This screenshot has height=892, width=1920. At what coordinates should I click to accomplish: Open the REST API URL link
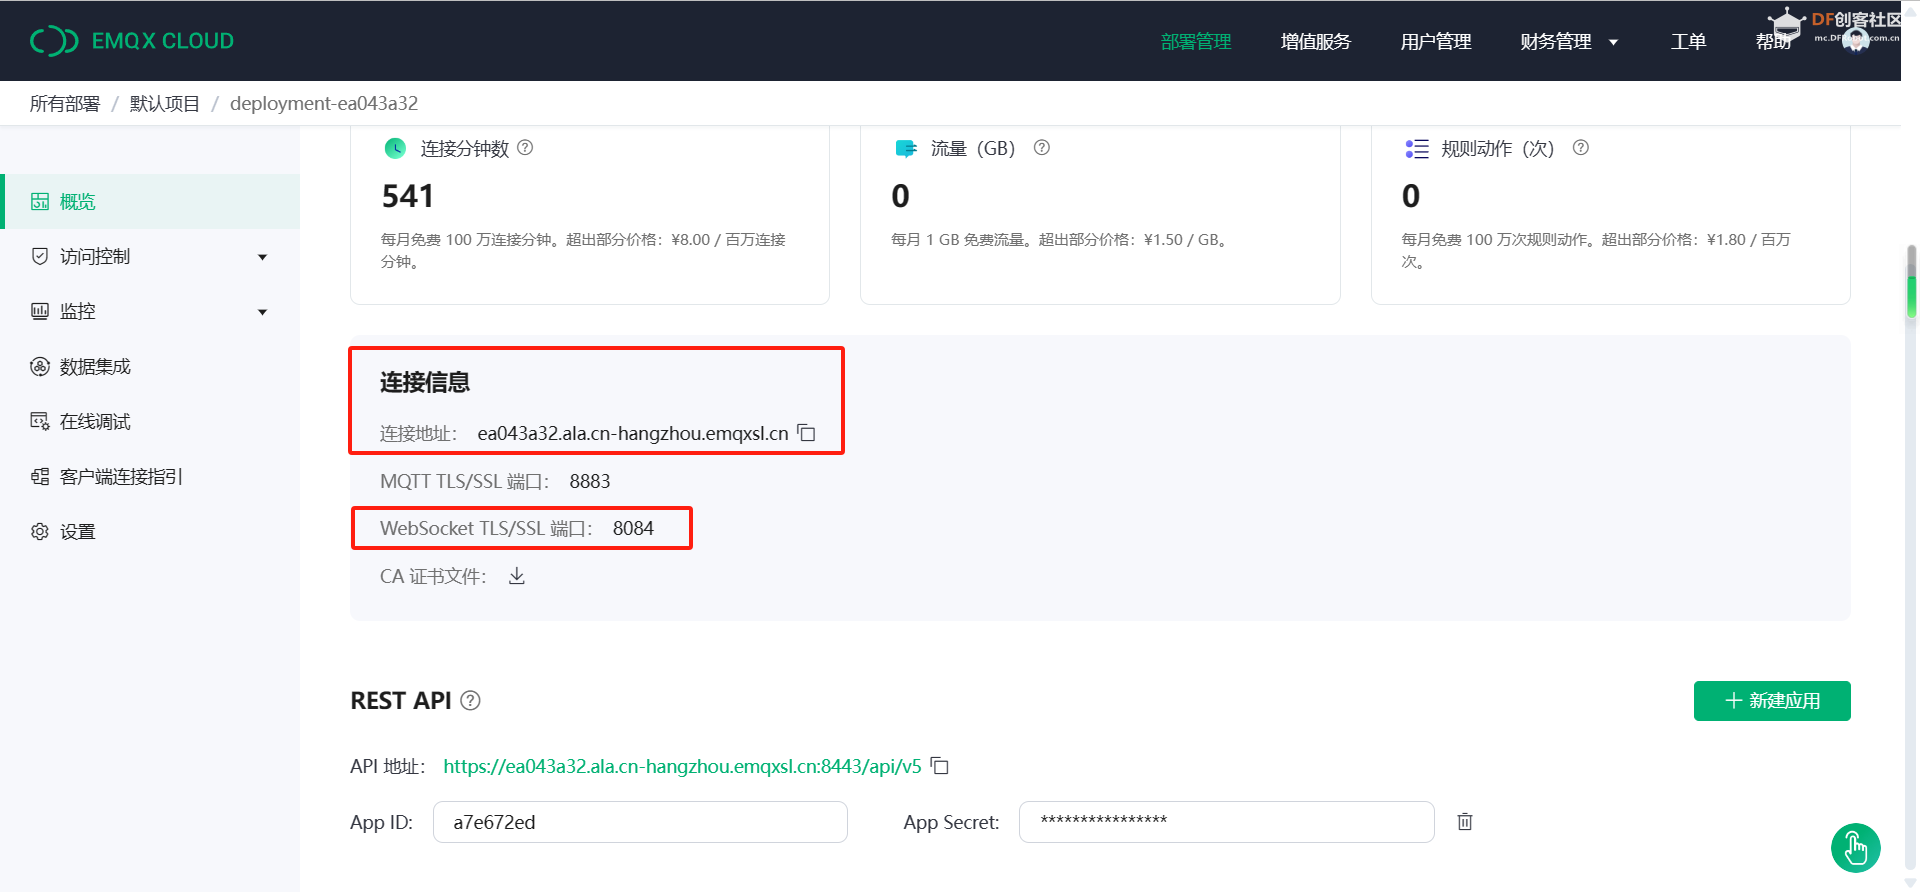click(x=682, y=767)
